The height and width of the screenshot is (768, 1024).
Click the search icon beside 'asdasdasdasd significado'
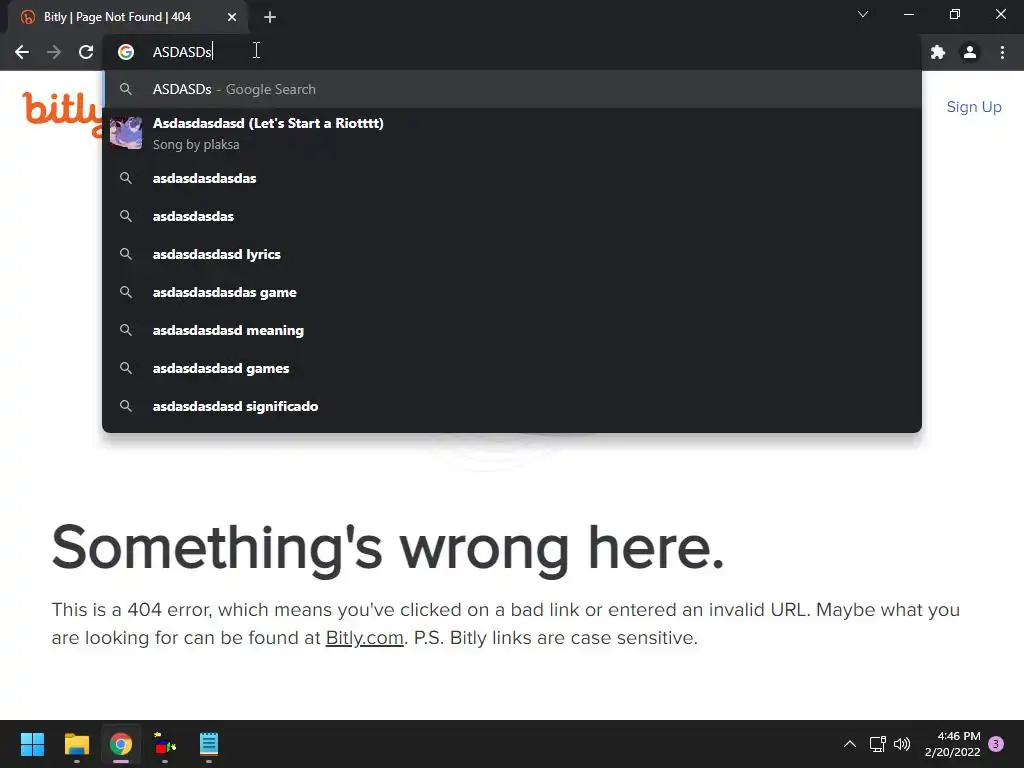pyautogui.click(x=126, y=406)
